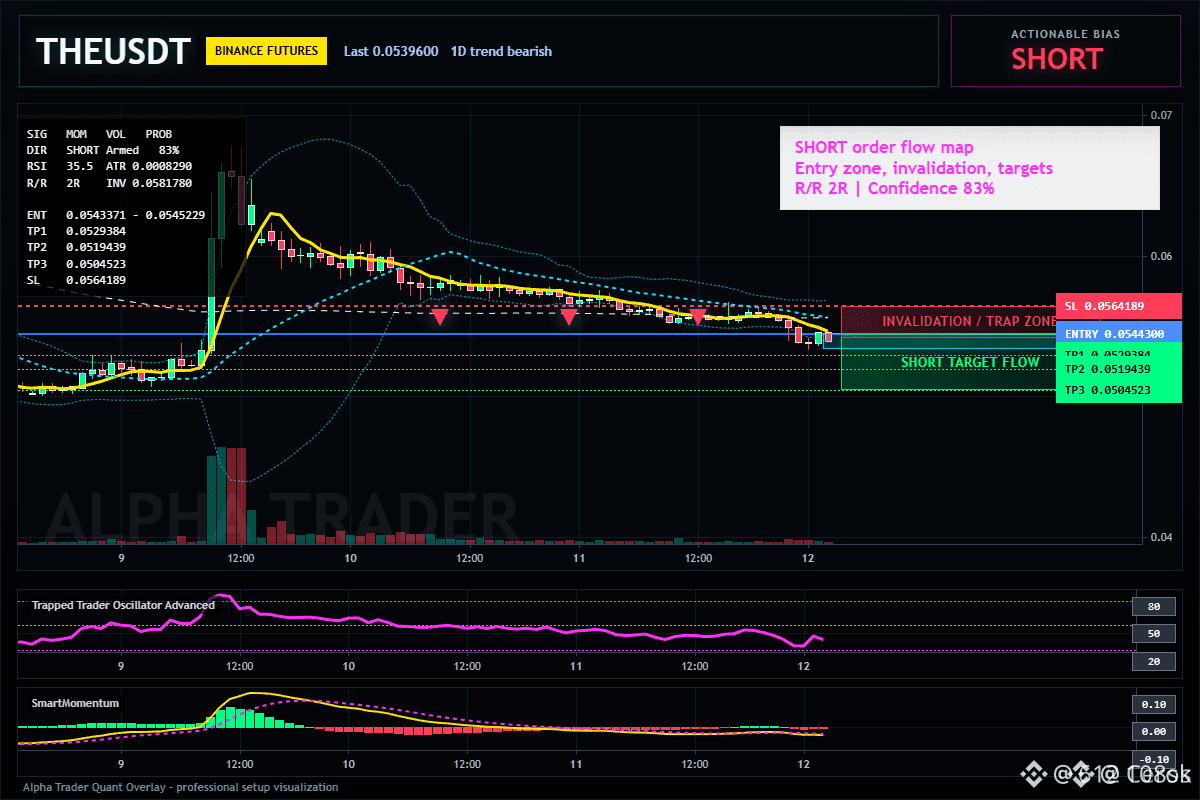
Task: Click the last red triangle sell marker
Action: (x=697, y=317)
